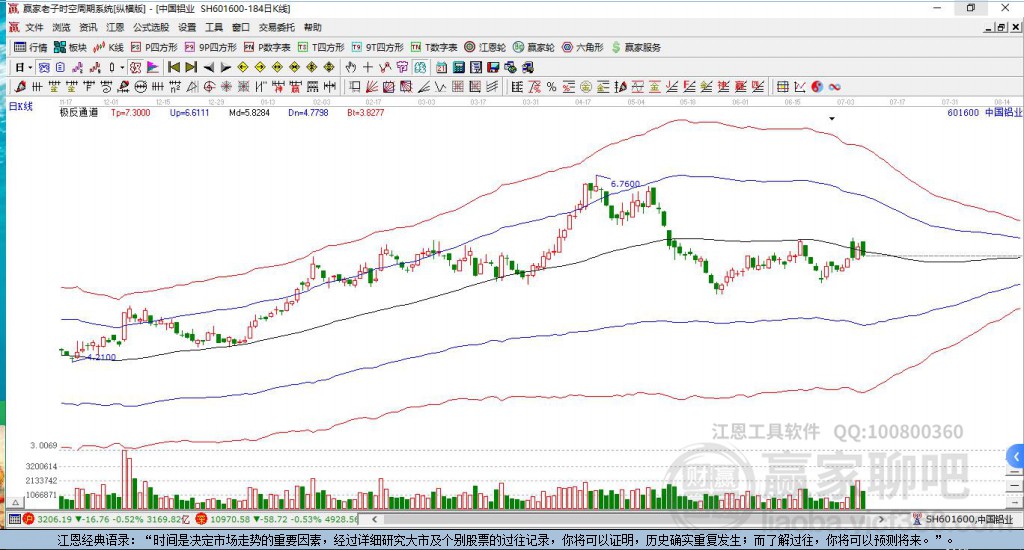
Task: Click the status bar grid icon
Action: [14, 519]
